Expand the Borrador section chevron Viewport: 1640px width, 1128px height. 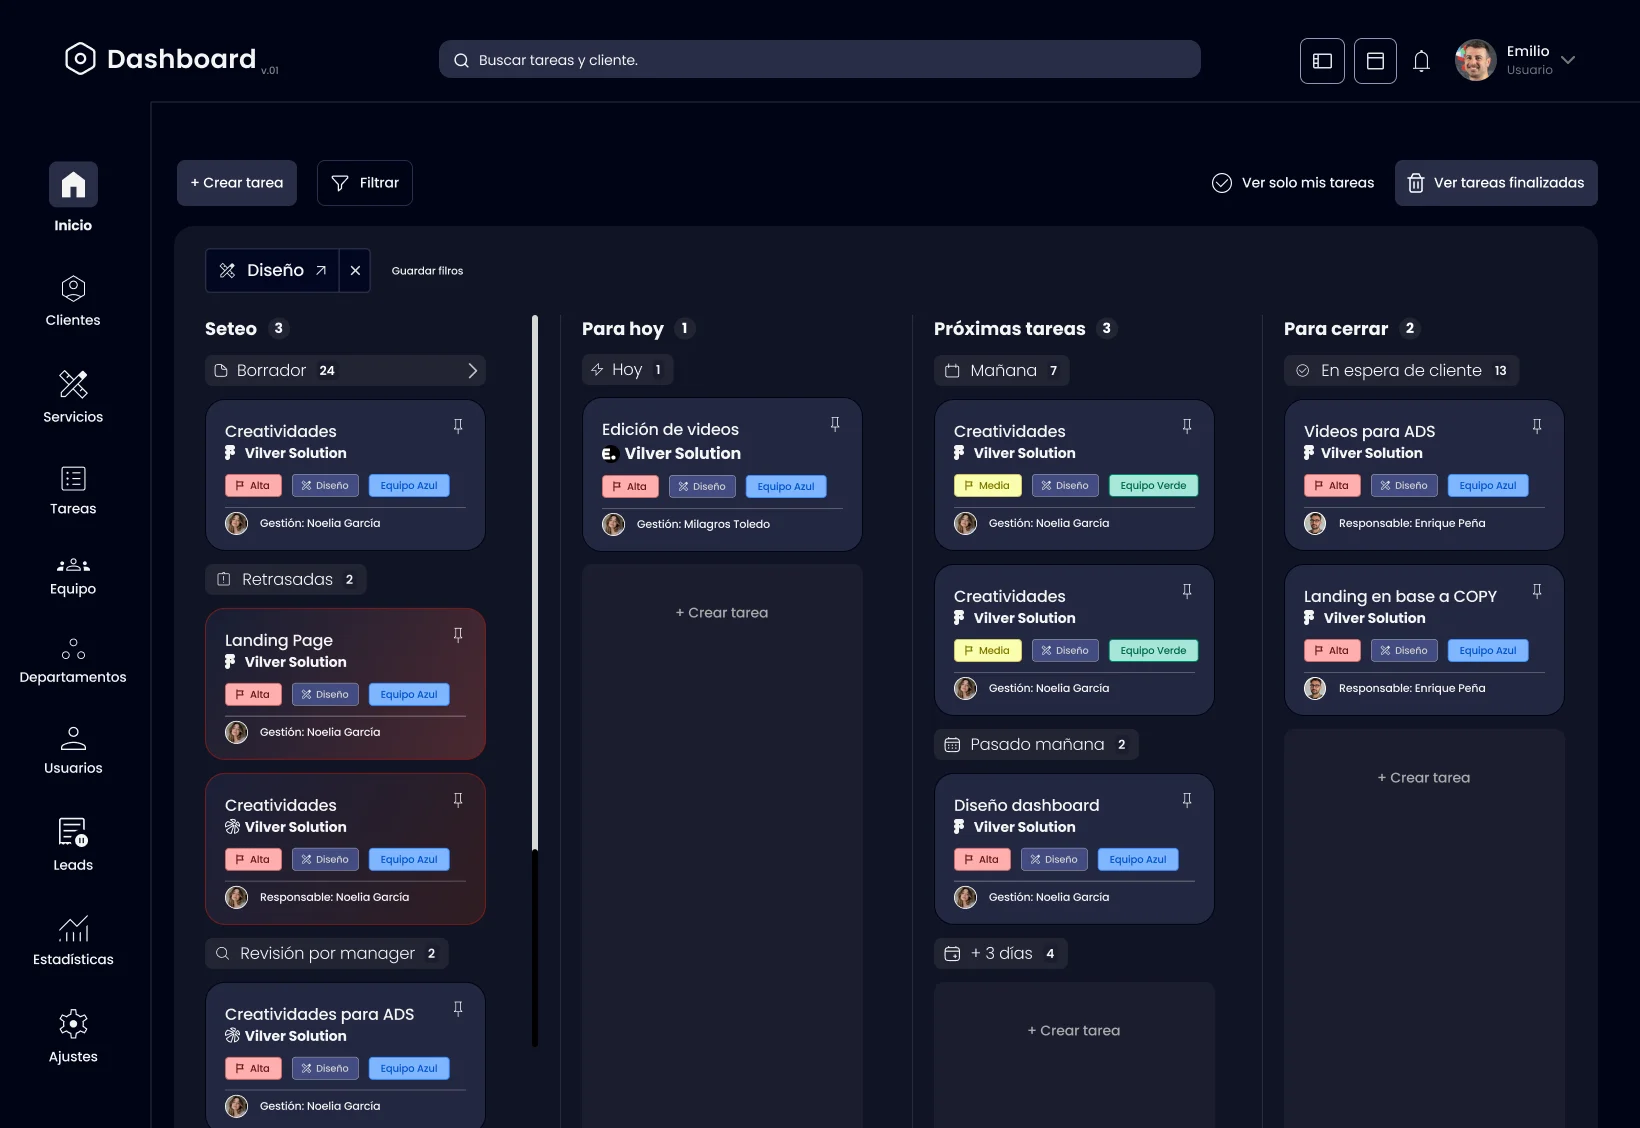pos(472,371)
